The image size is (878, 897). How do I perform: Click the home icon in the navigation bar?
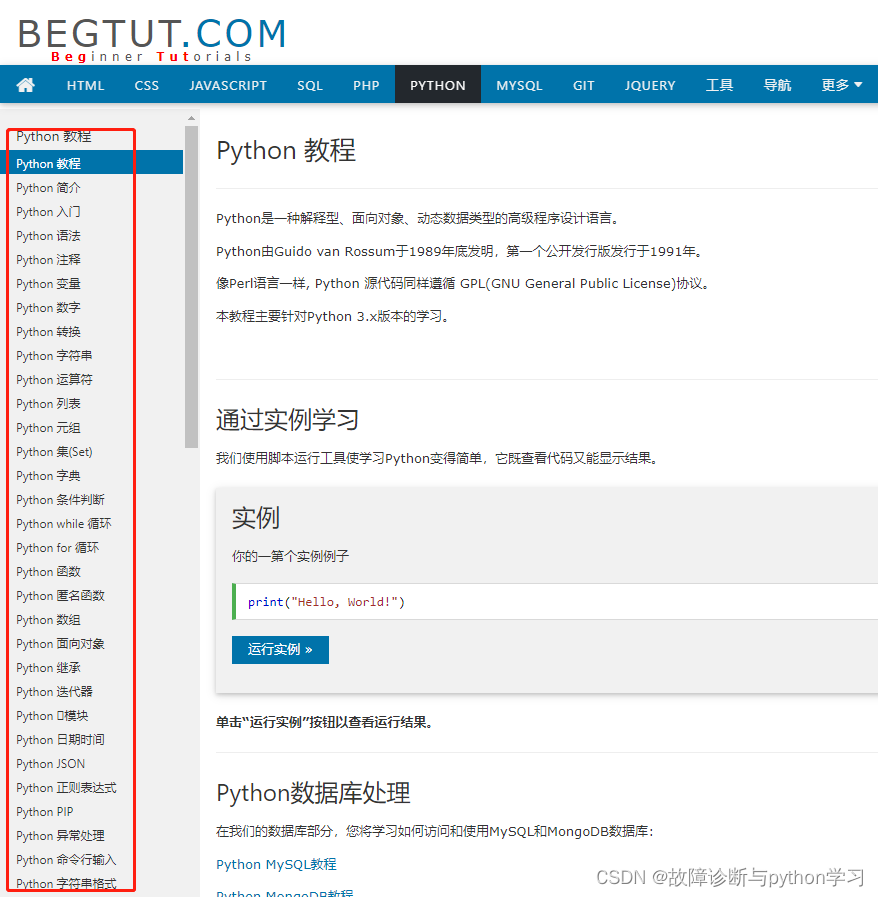click(25, 85)
